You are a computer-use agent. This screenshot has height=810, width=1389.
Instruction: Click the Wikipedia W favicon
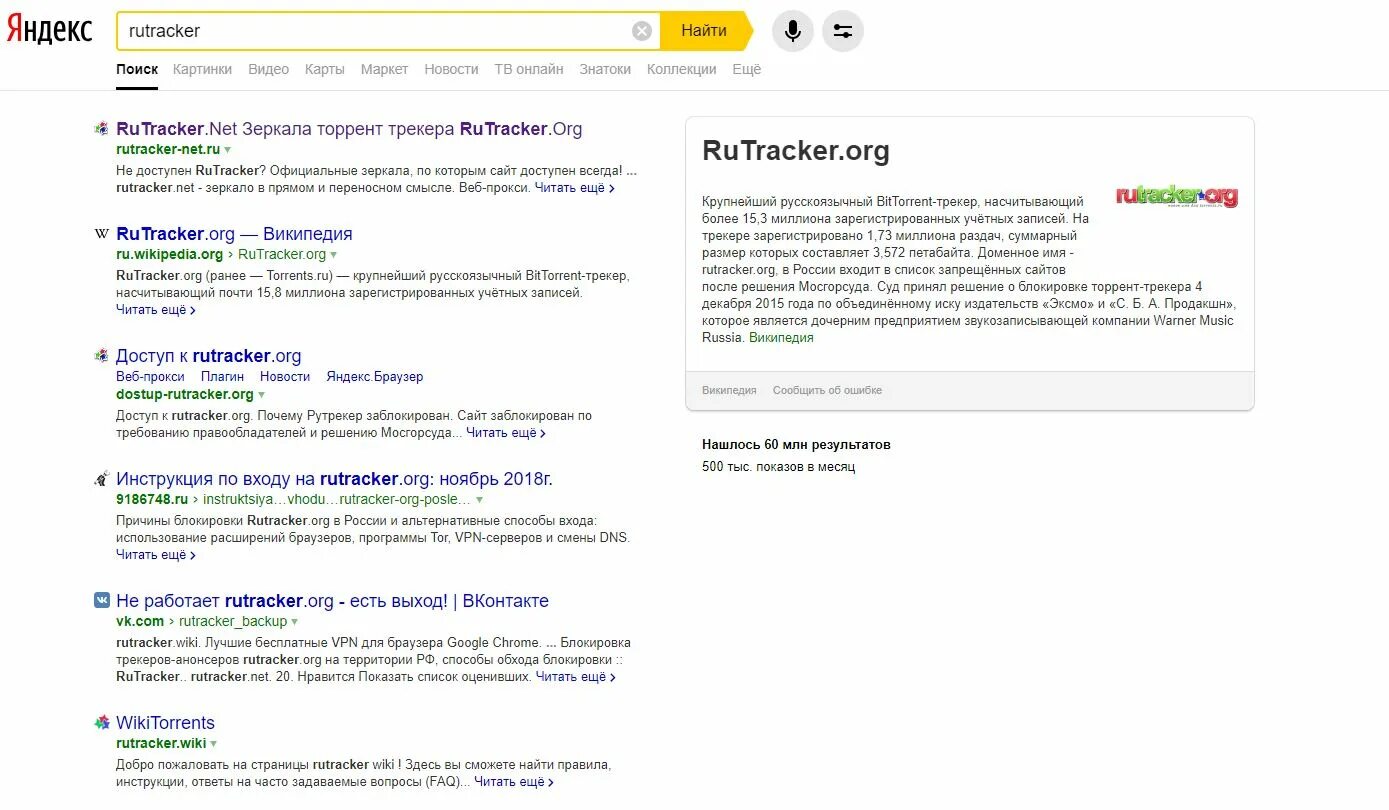point(102,234)
